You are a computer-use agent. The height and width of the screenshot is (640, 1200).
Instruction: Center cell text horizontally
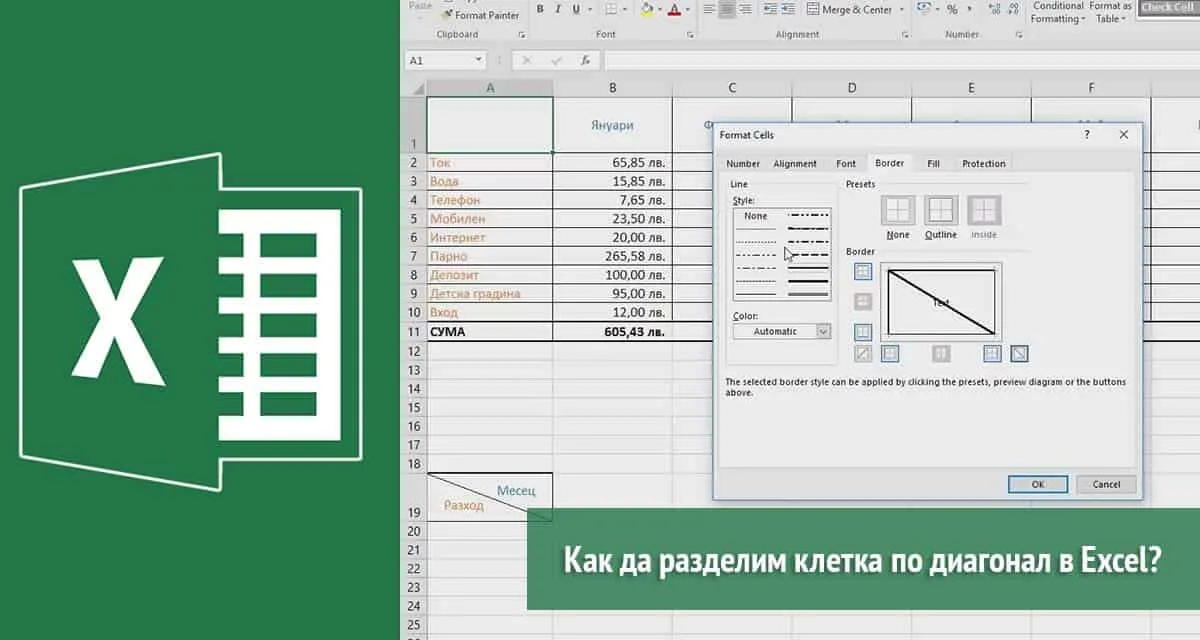(727, 9)
